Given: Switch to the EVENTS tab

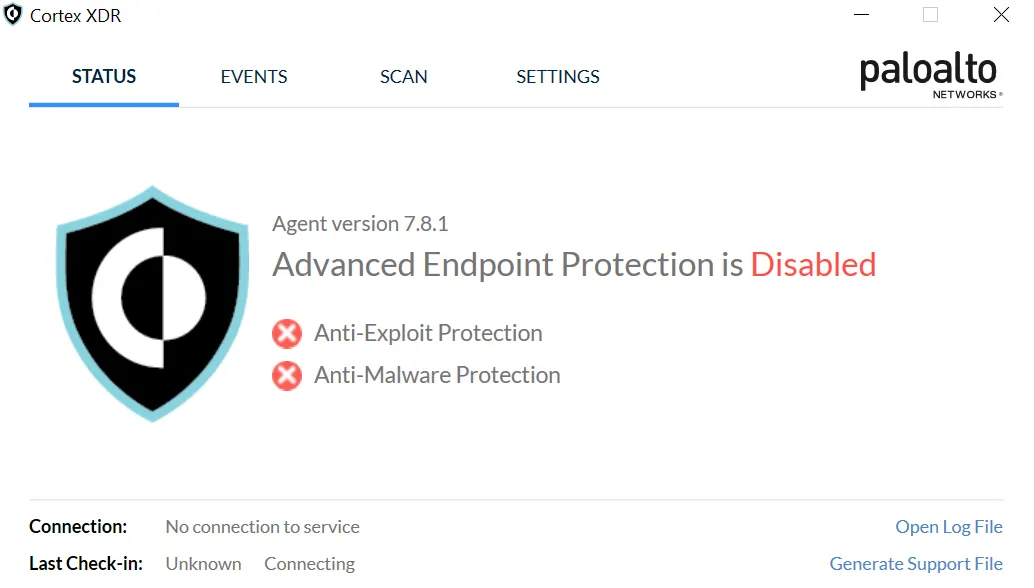Looking at the screenshot, I should [254, 77].
